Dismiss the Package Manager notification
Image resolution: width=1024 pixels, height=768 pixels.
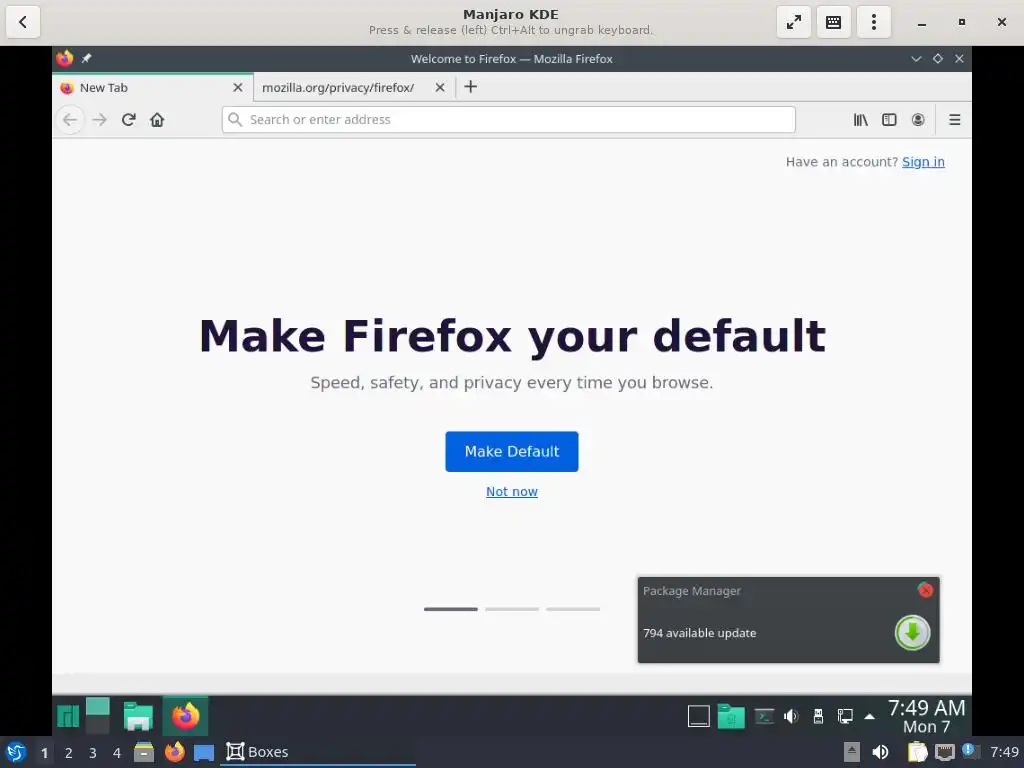(925, 590)
